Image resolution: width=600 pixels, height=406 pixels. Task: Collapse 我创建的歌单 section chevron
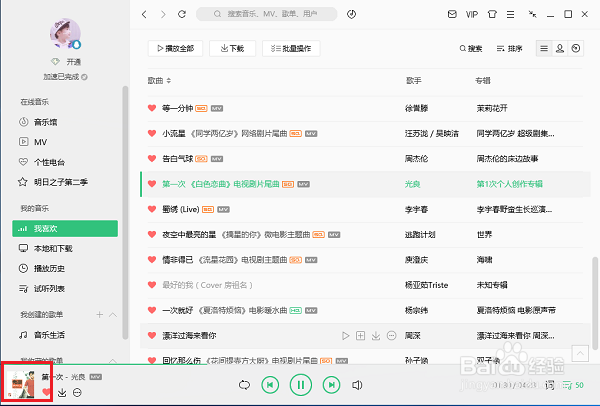(x=113, y=315)
